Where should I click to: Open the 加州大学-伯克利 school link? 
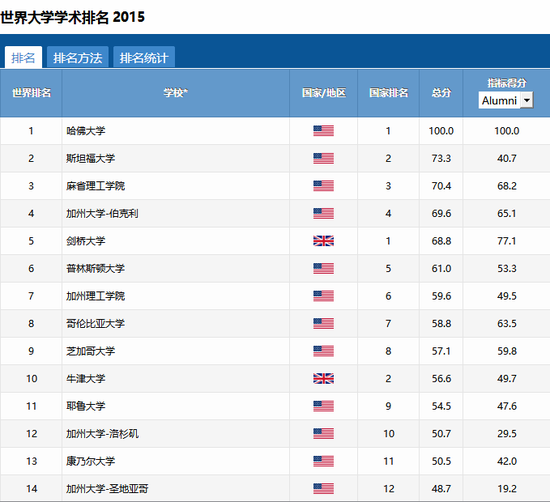click(x=102, y=213)
